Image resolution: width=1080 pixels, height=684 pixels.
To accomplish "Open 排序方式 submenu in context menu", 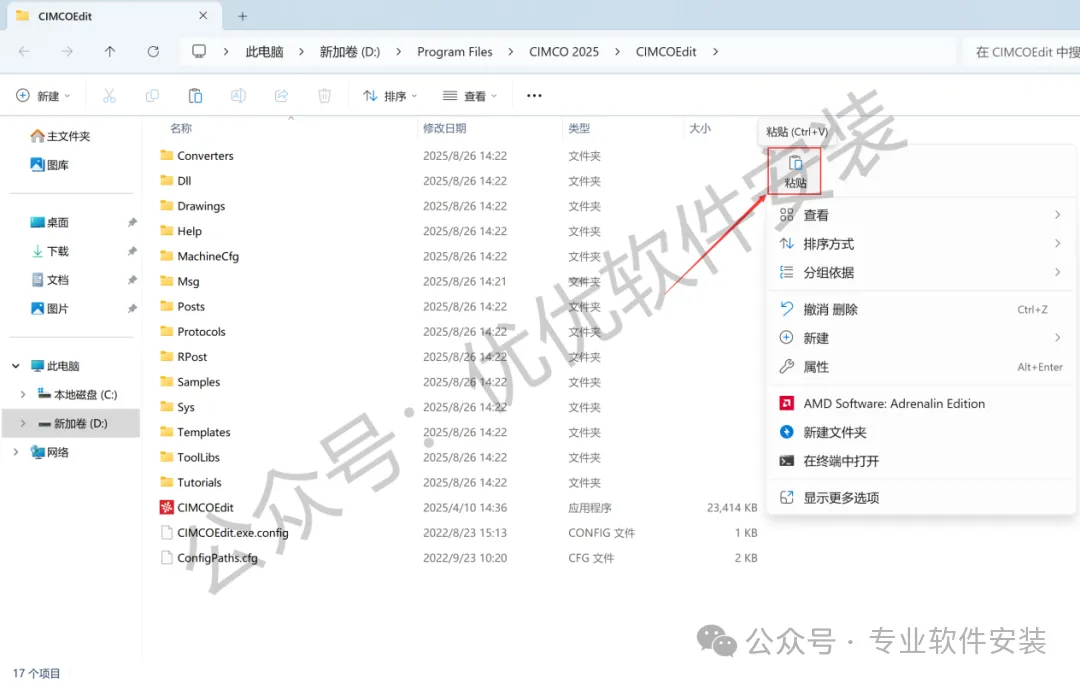I will [x=921, y=244].
